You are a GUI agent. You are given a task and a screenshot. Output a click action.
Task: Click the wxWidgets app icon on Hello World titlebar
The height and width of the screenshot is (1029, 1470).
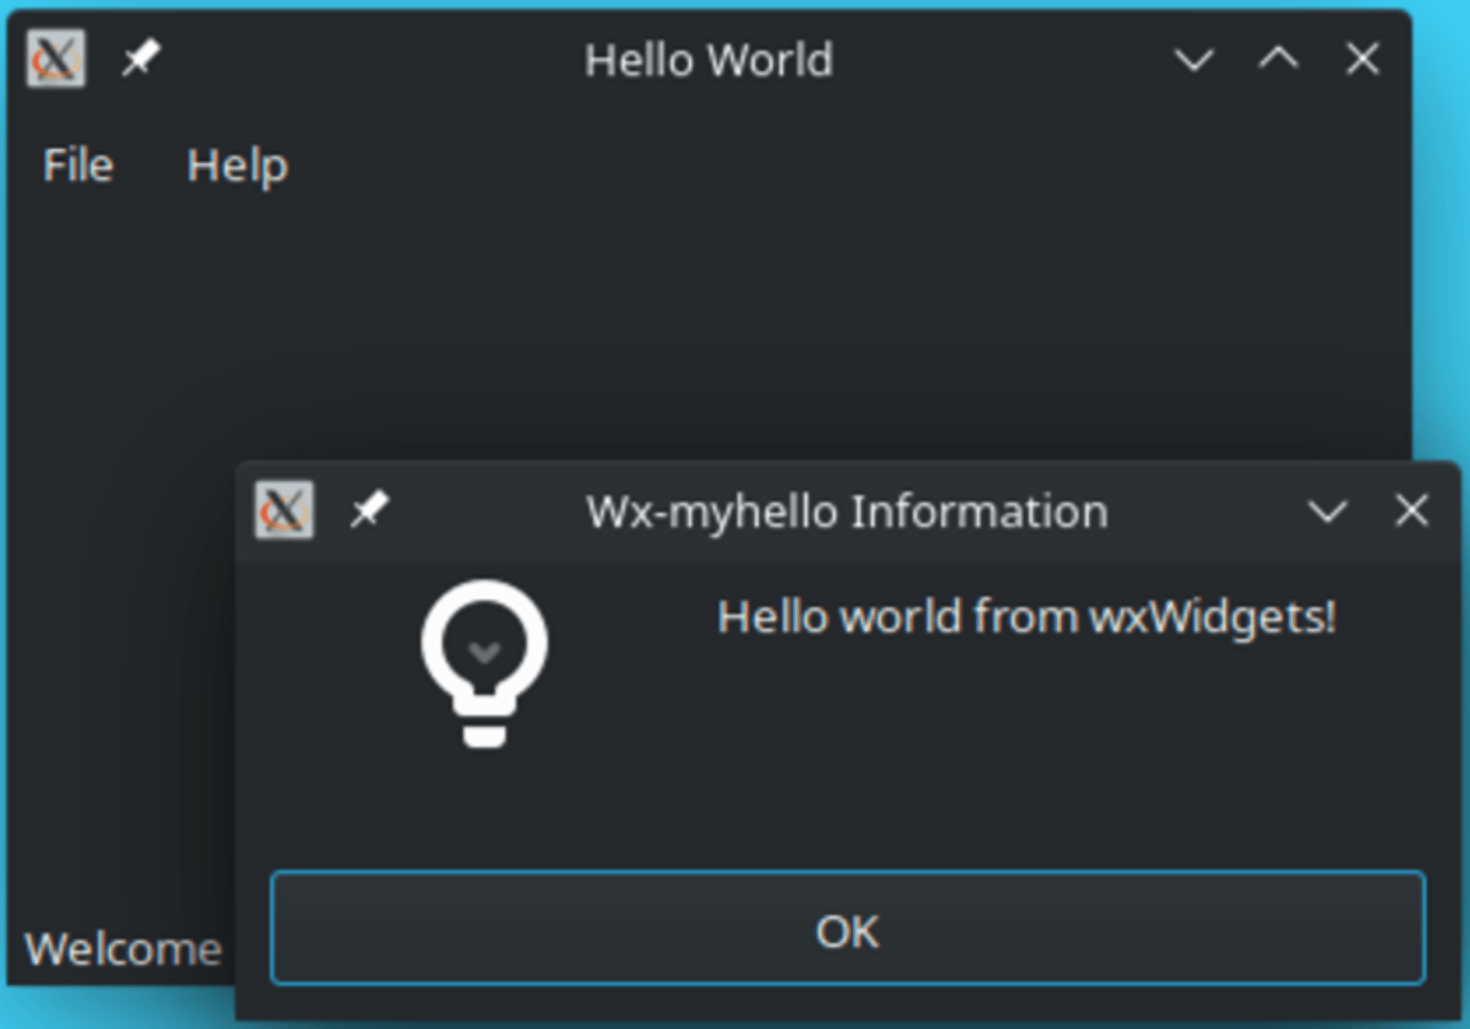pos(55,59)
